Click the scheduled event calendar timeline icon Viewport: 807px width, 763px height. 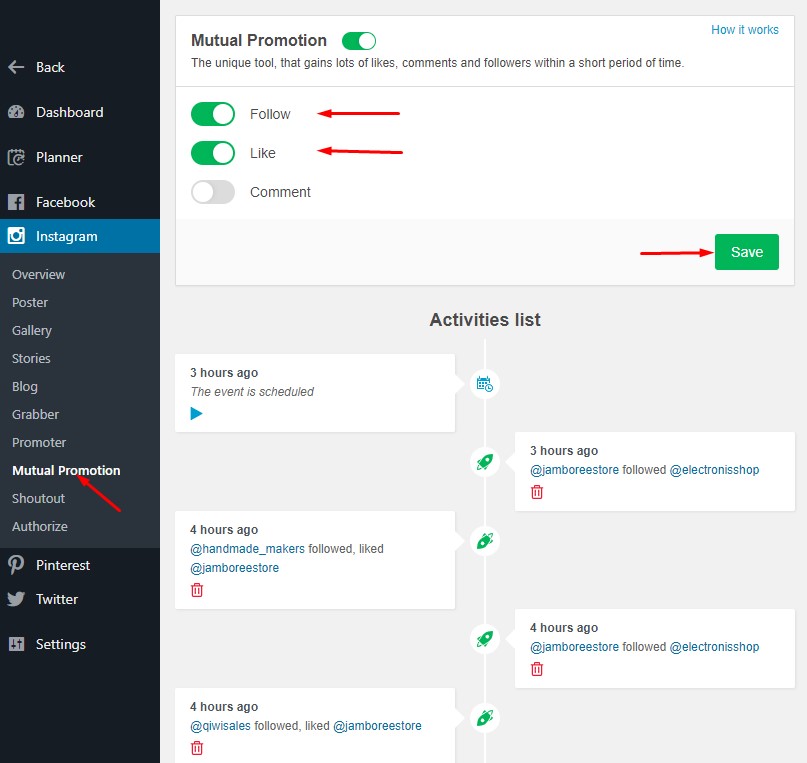click(484, 384)
